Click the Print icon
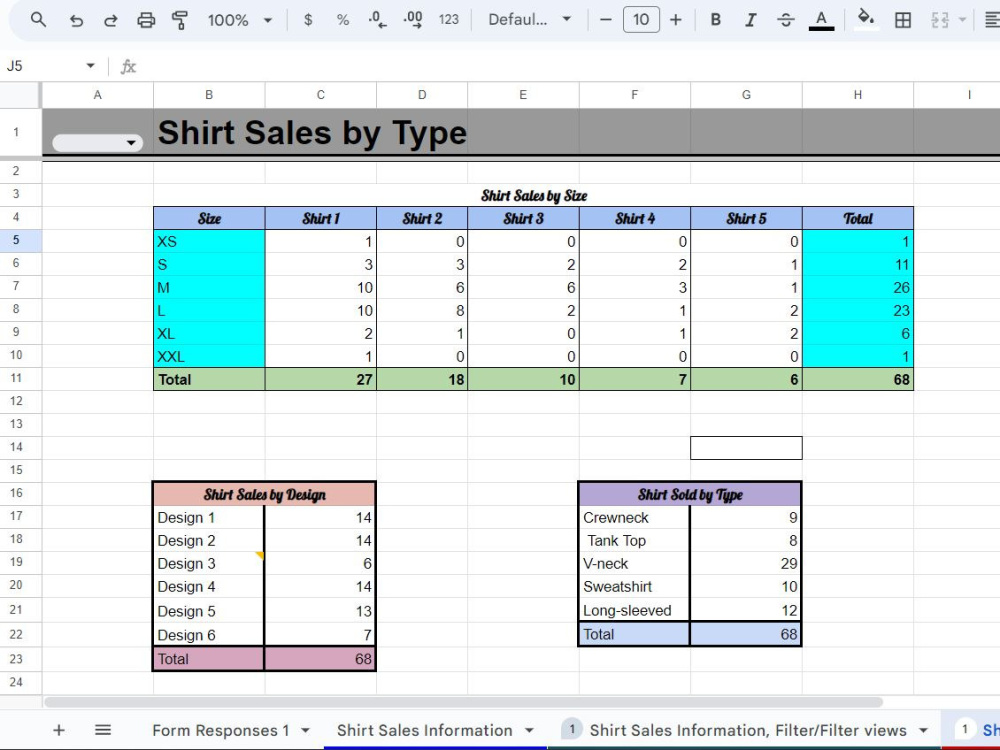Image resolution: width=1000 pixels, height=750 pixels. click(146, 20)
